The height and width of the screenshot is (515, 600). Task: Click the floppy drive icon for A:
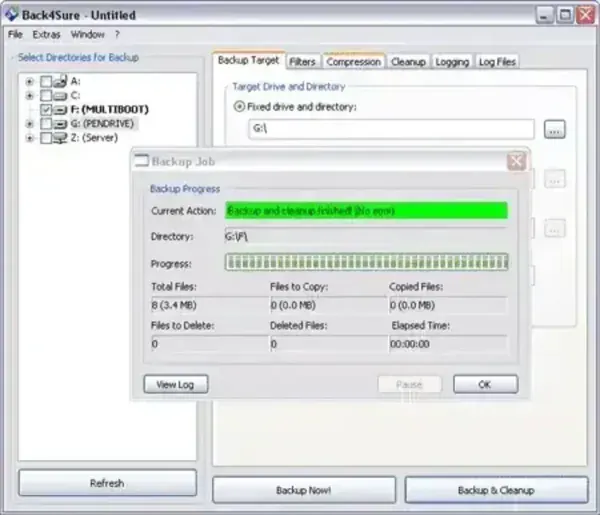pyautogui.click(x=60, y=81)
